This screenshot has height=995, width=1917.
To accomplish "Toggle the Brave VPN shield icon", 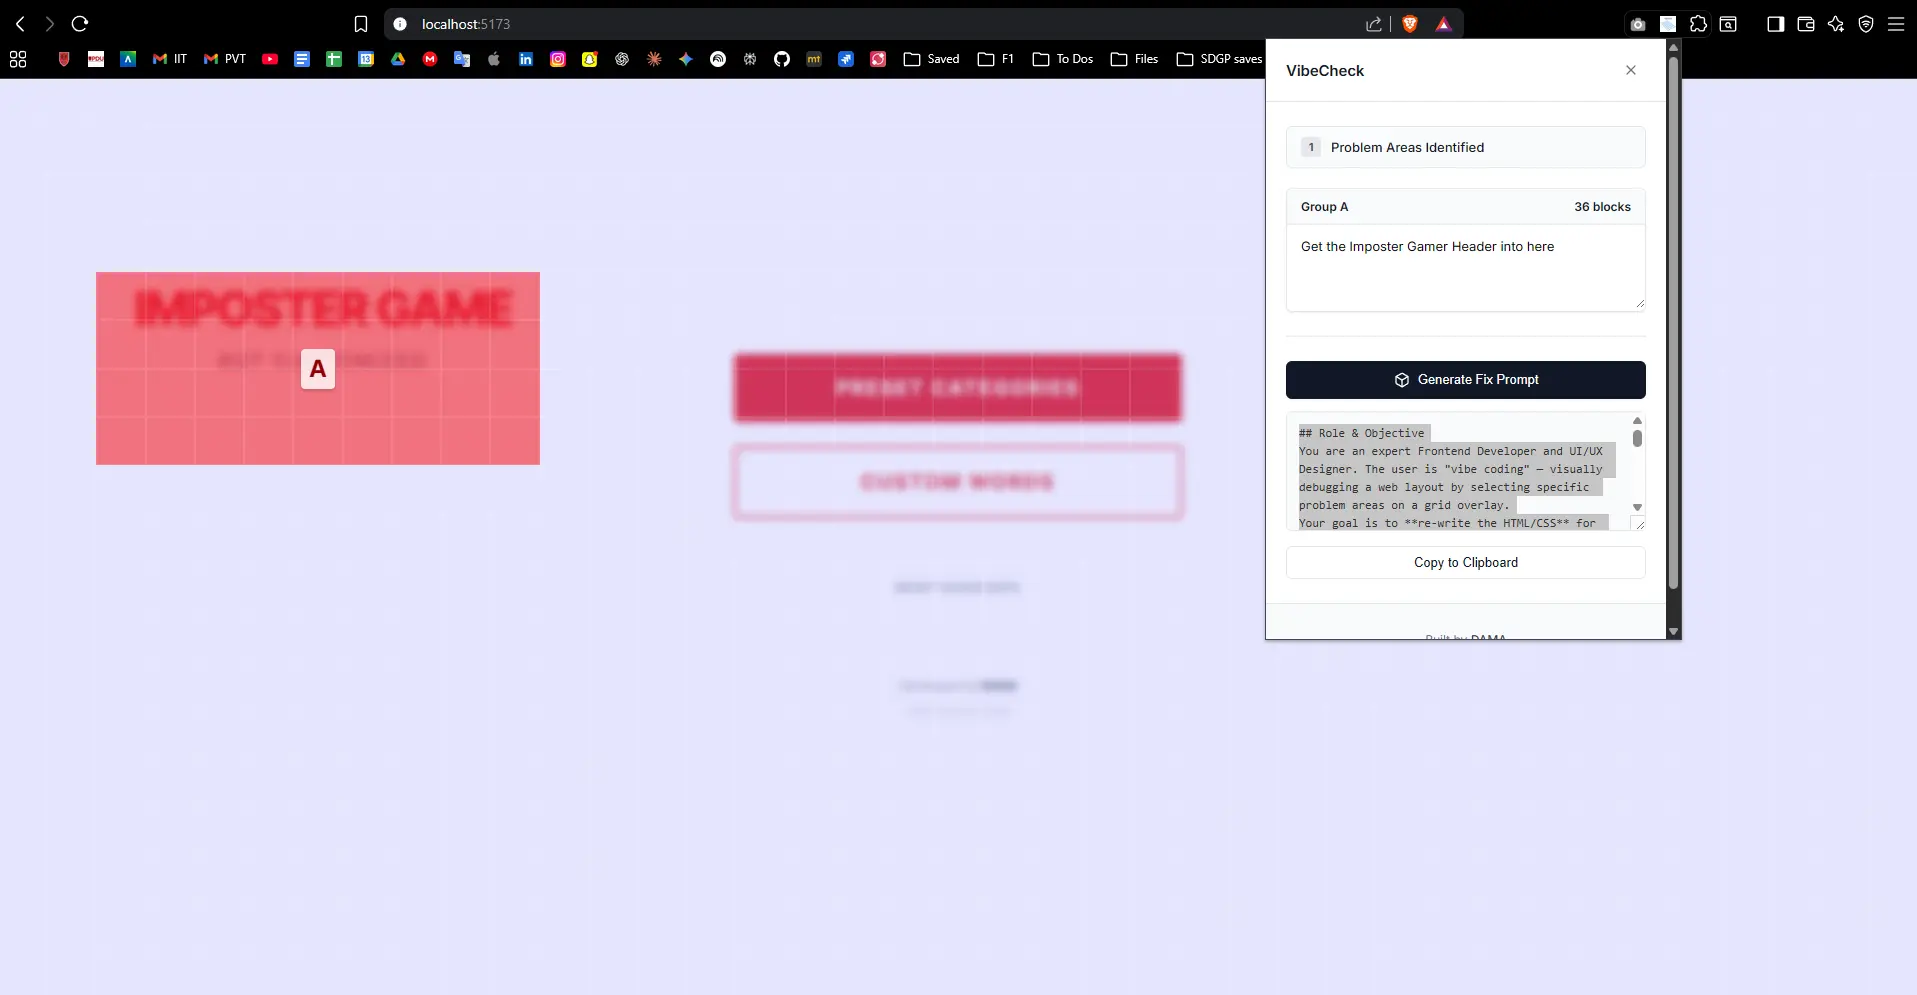I will point(1864,24).
